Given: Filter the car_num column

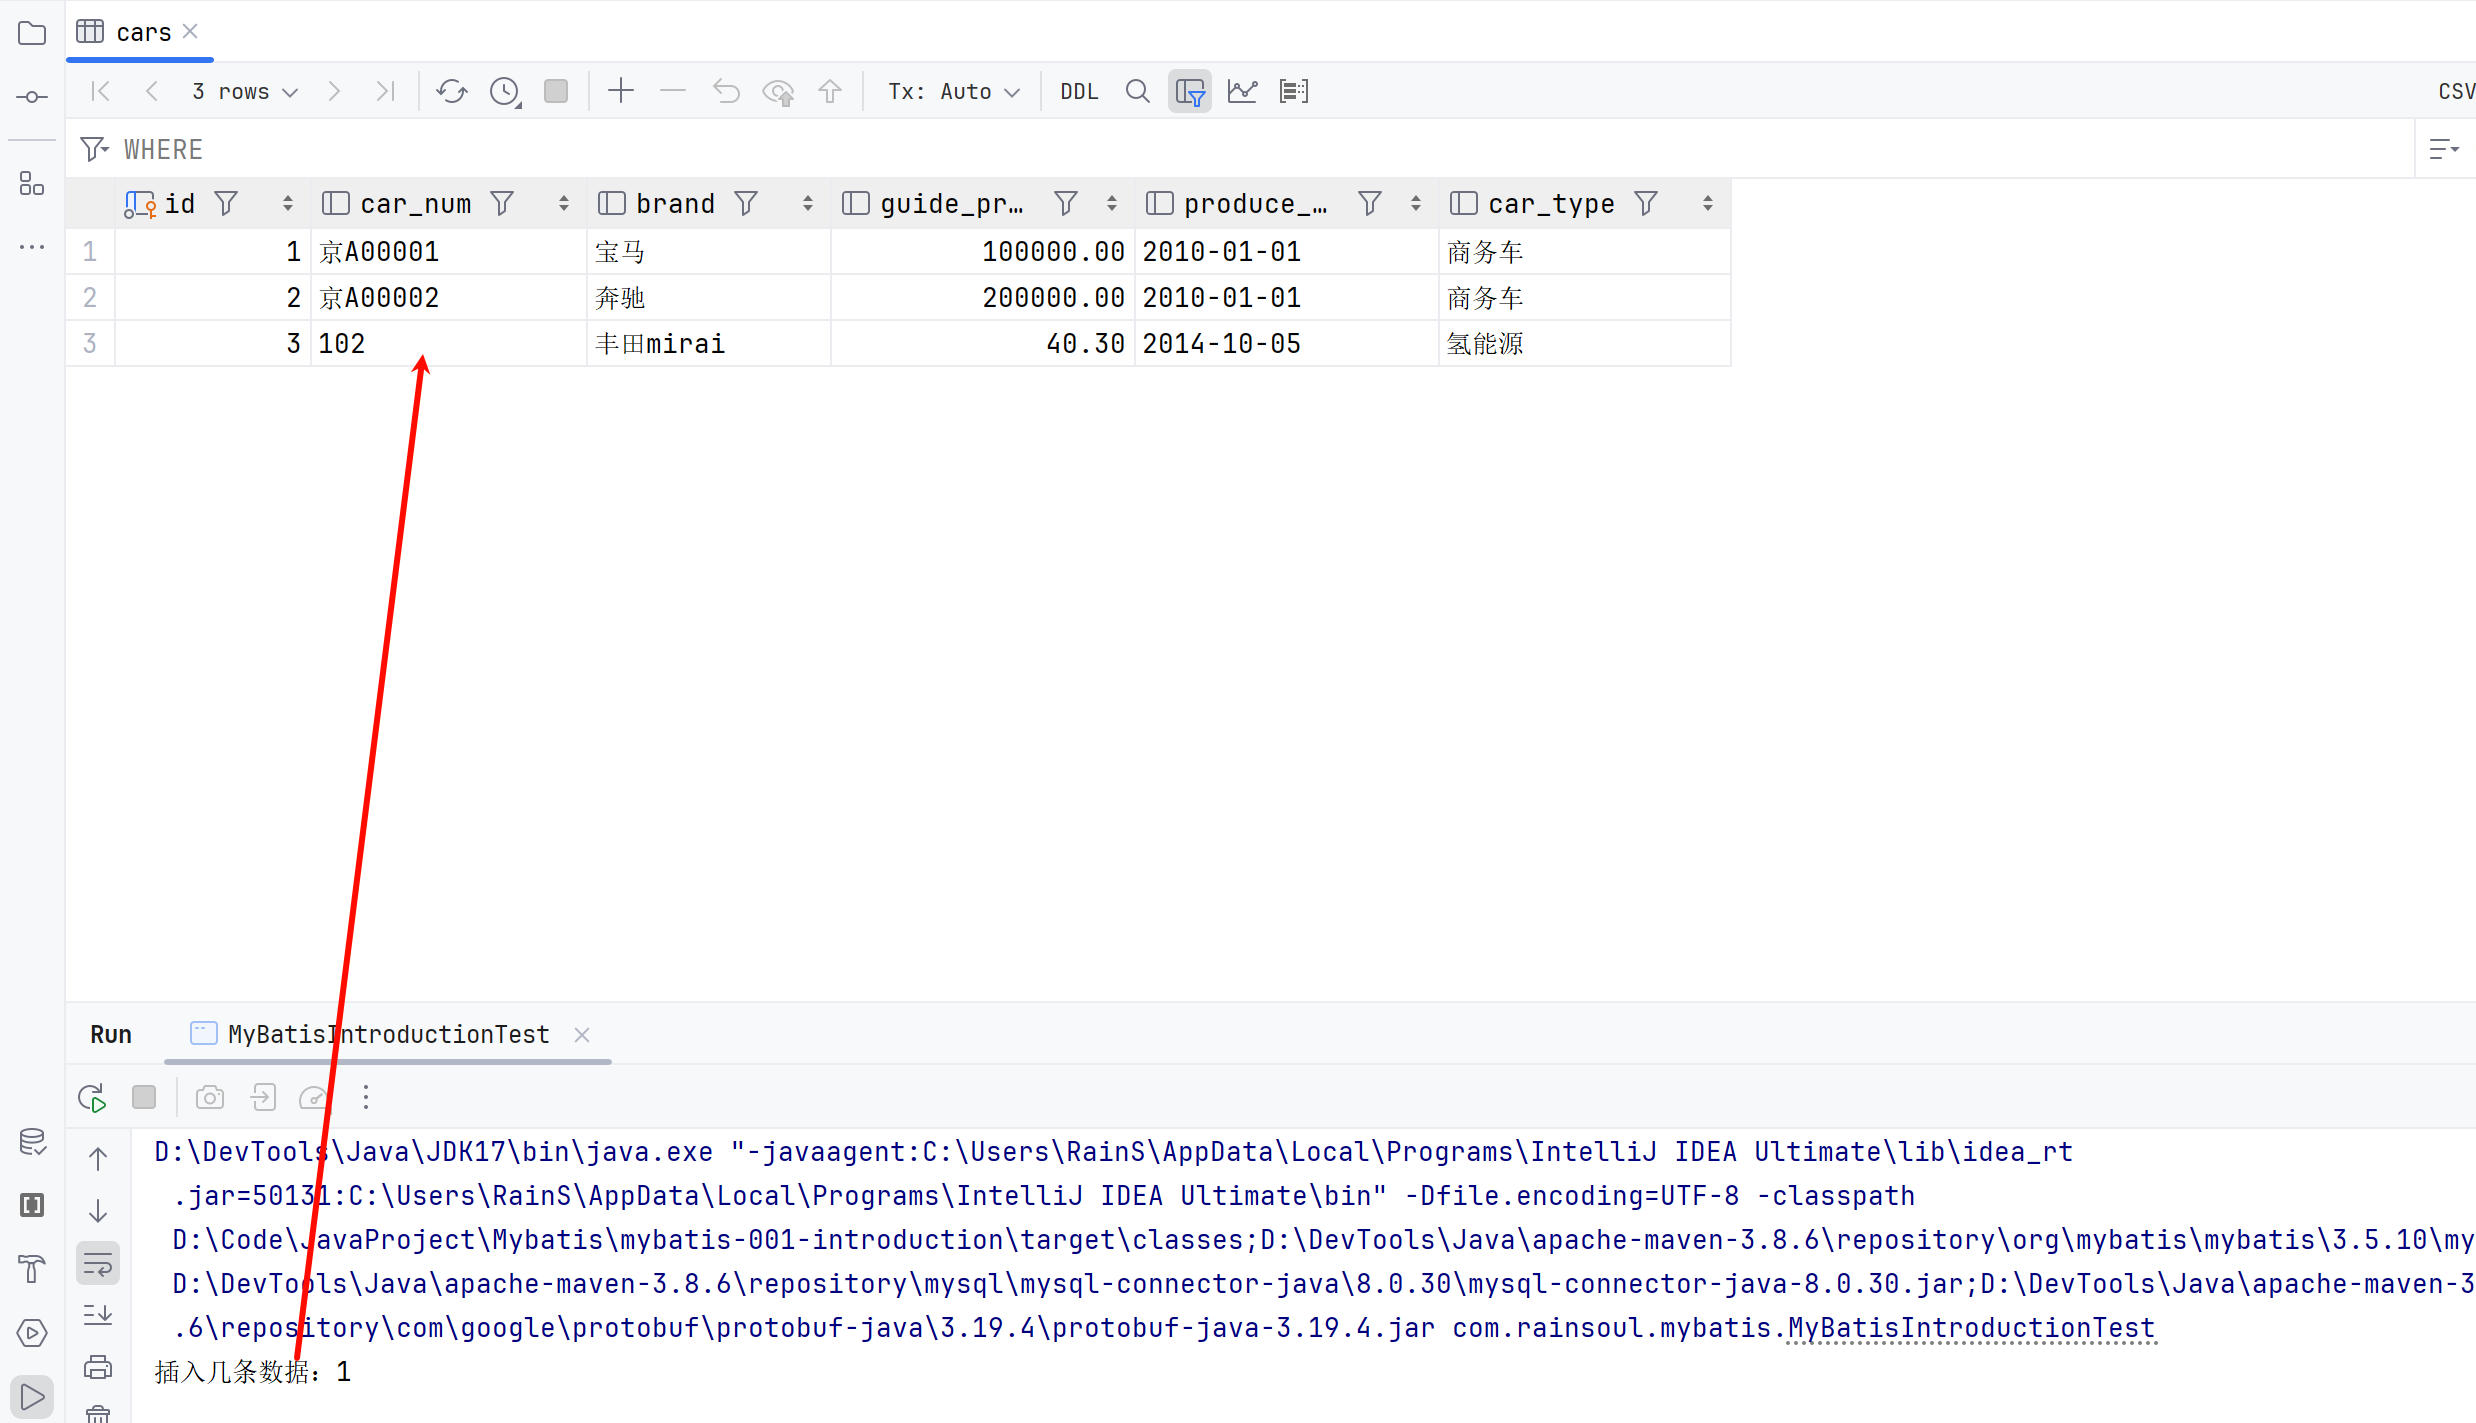Looking at the screenshot, I should click(502, 204).
